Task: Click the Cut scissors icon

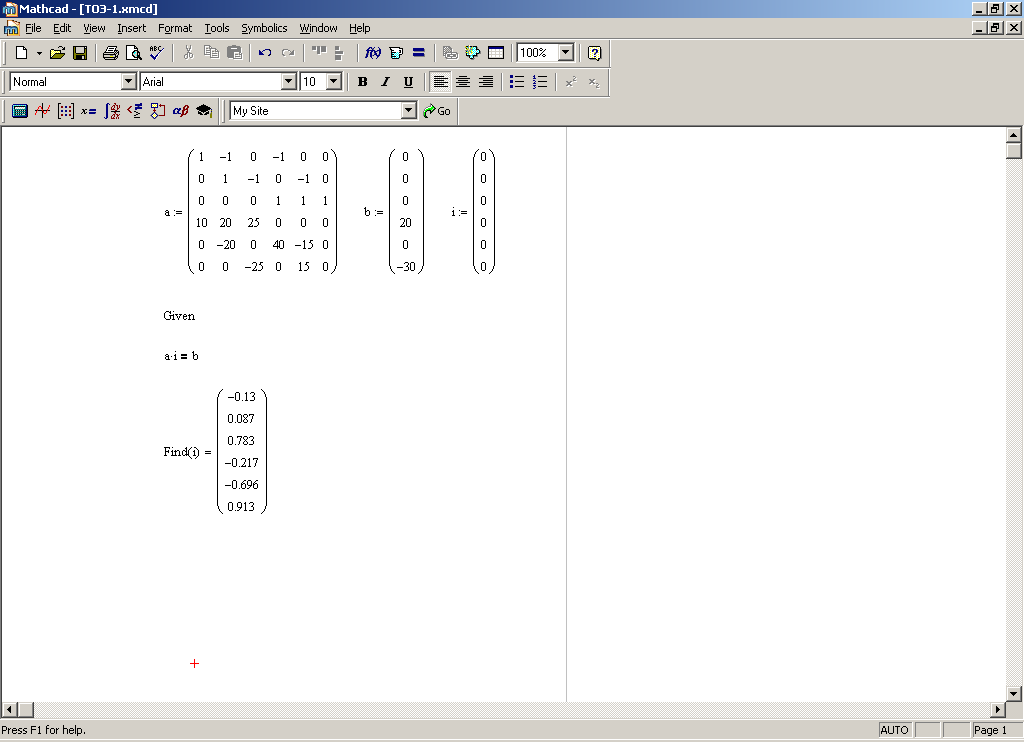Action: [x=189, y=53]
